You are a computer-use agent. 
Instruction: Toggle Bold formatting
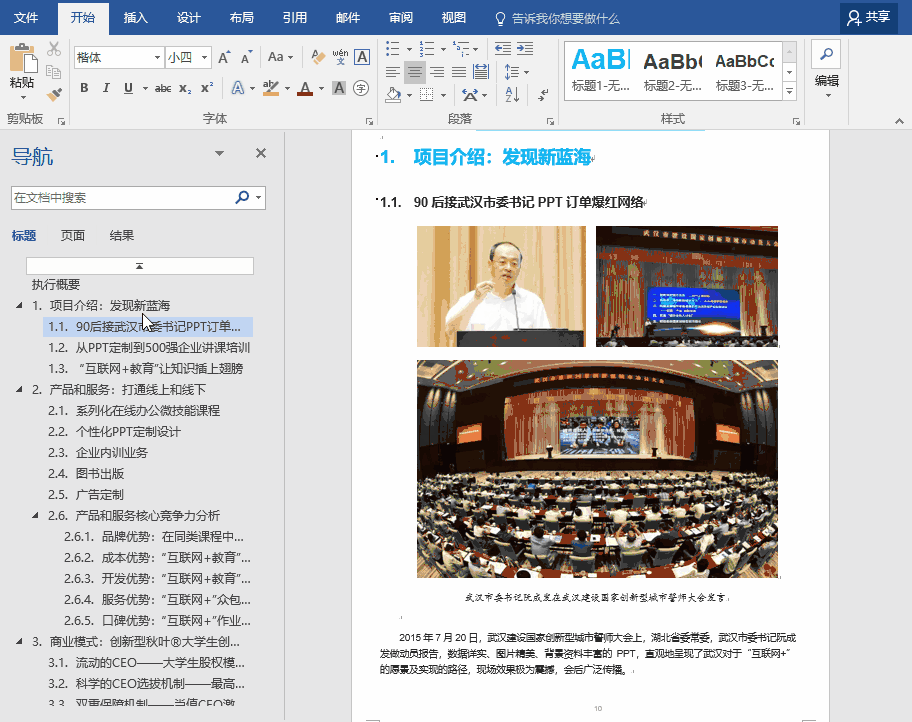click(84, 88)
